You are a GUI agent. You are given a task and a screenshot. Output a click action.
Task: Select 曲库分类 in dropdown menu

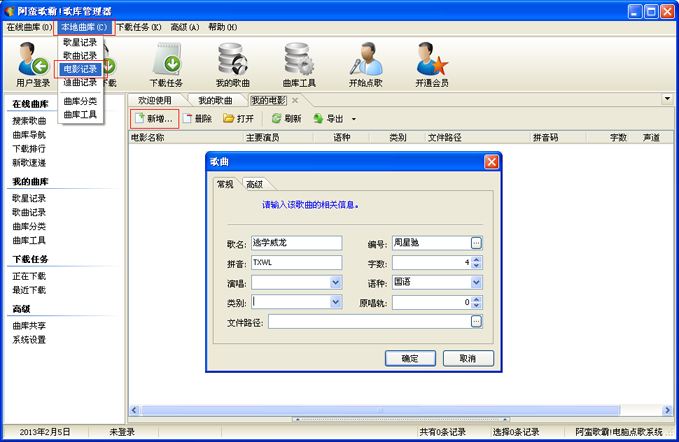80,101
